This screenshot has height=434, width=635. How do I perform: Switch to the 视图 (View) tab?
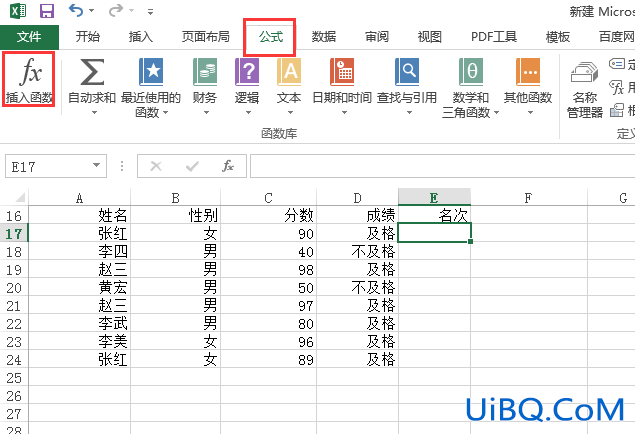430,37
